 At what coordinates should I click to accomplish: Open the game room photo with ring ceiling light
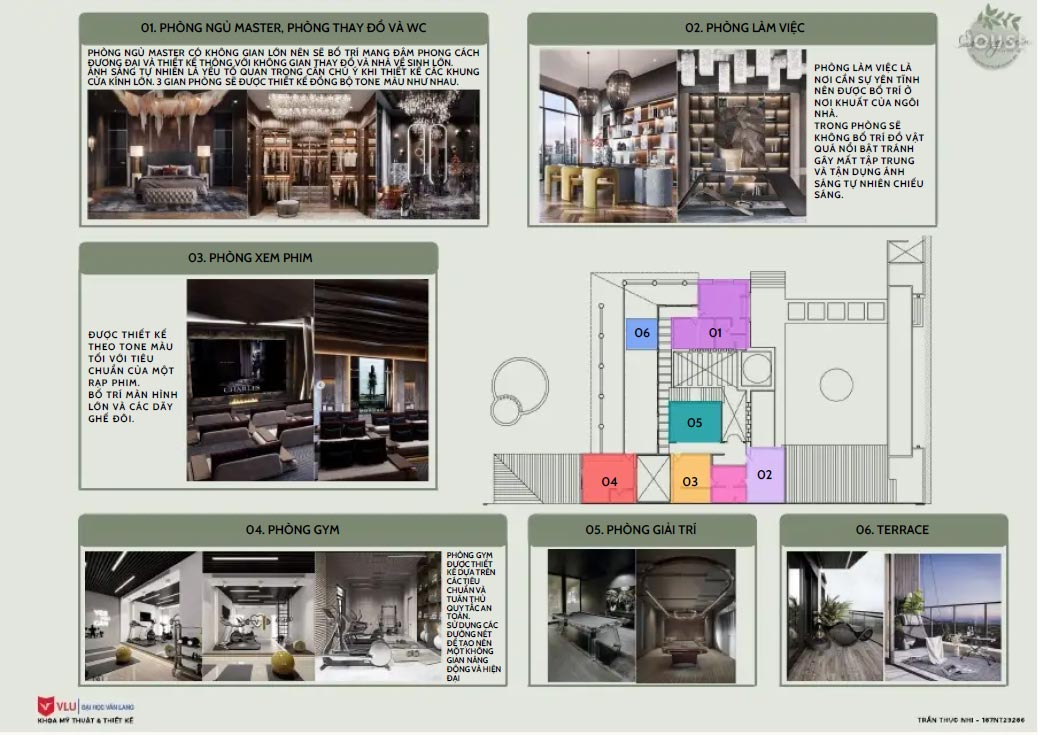pos(686,616)
